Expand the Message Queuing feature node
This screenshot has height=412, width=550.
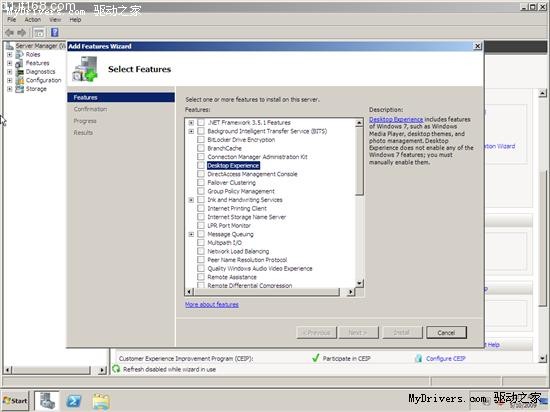(x=191, y=234)
